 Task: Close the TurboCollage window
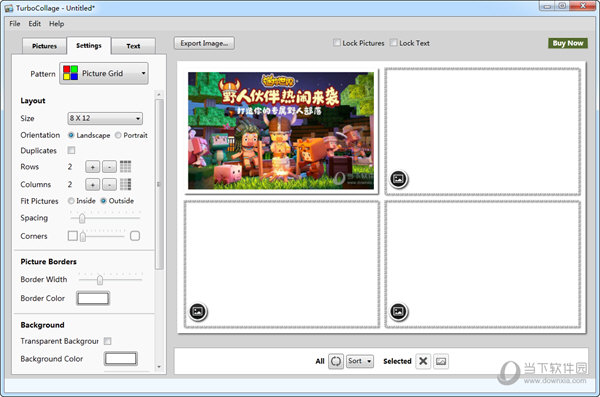[583, 6]
